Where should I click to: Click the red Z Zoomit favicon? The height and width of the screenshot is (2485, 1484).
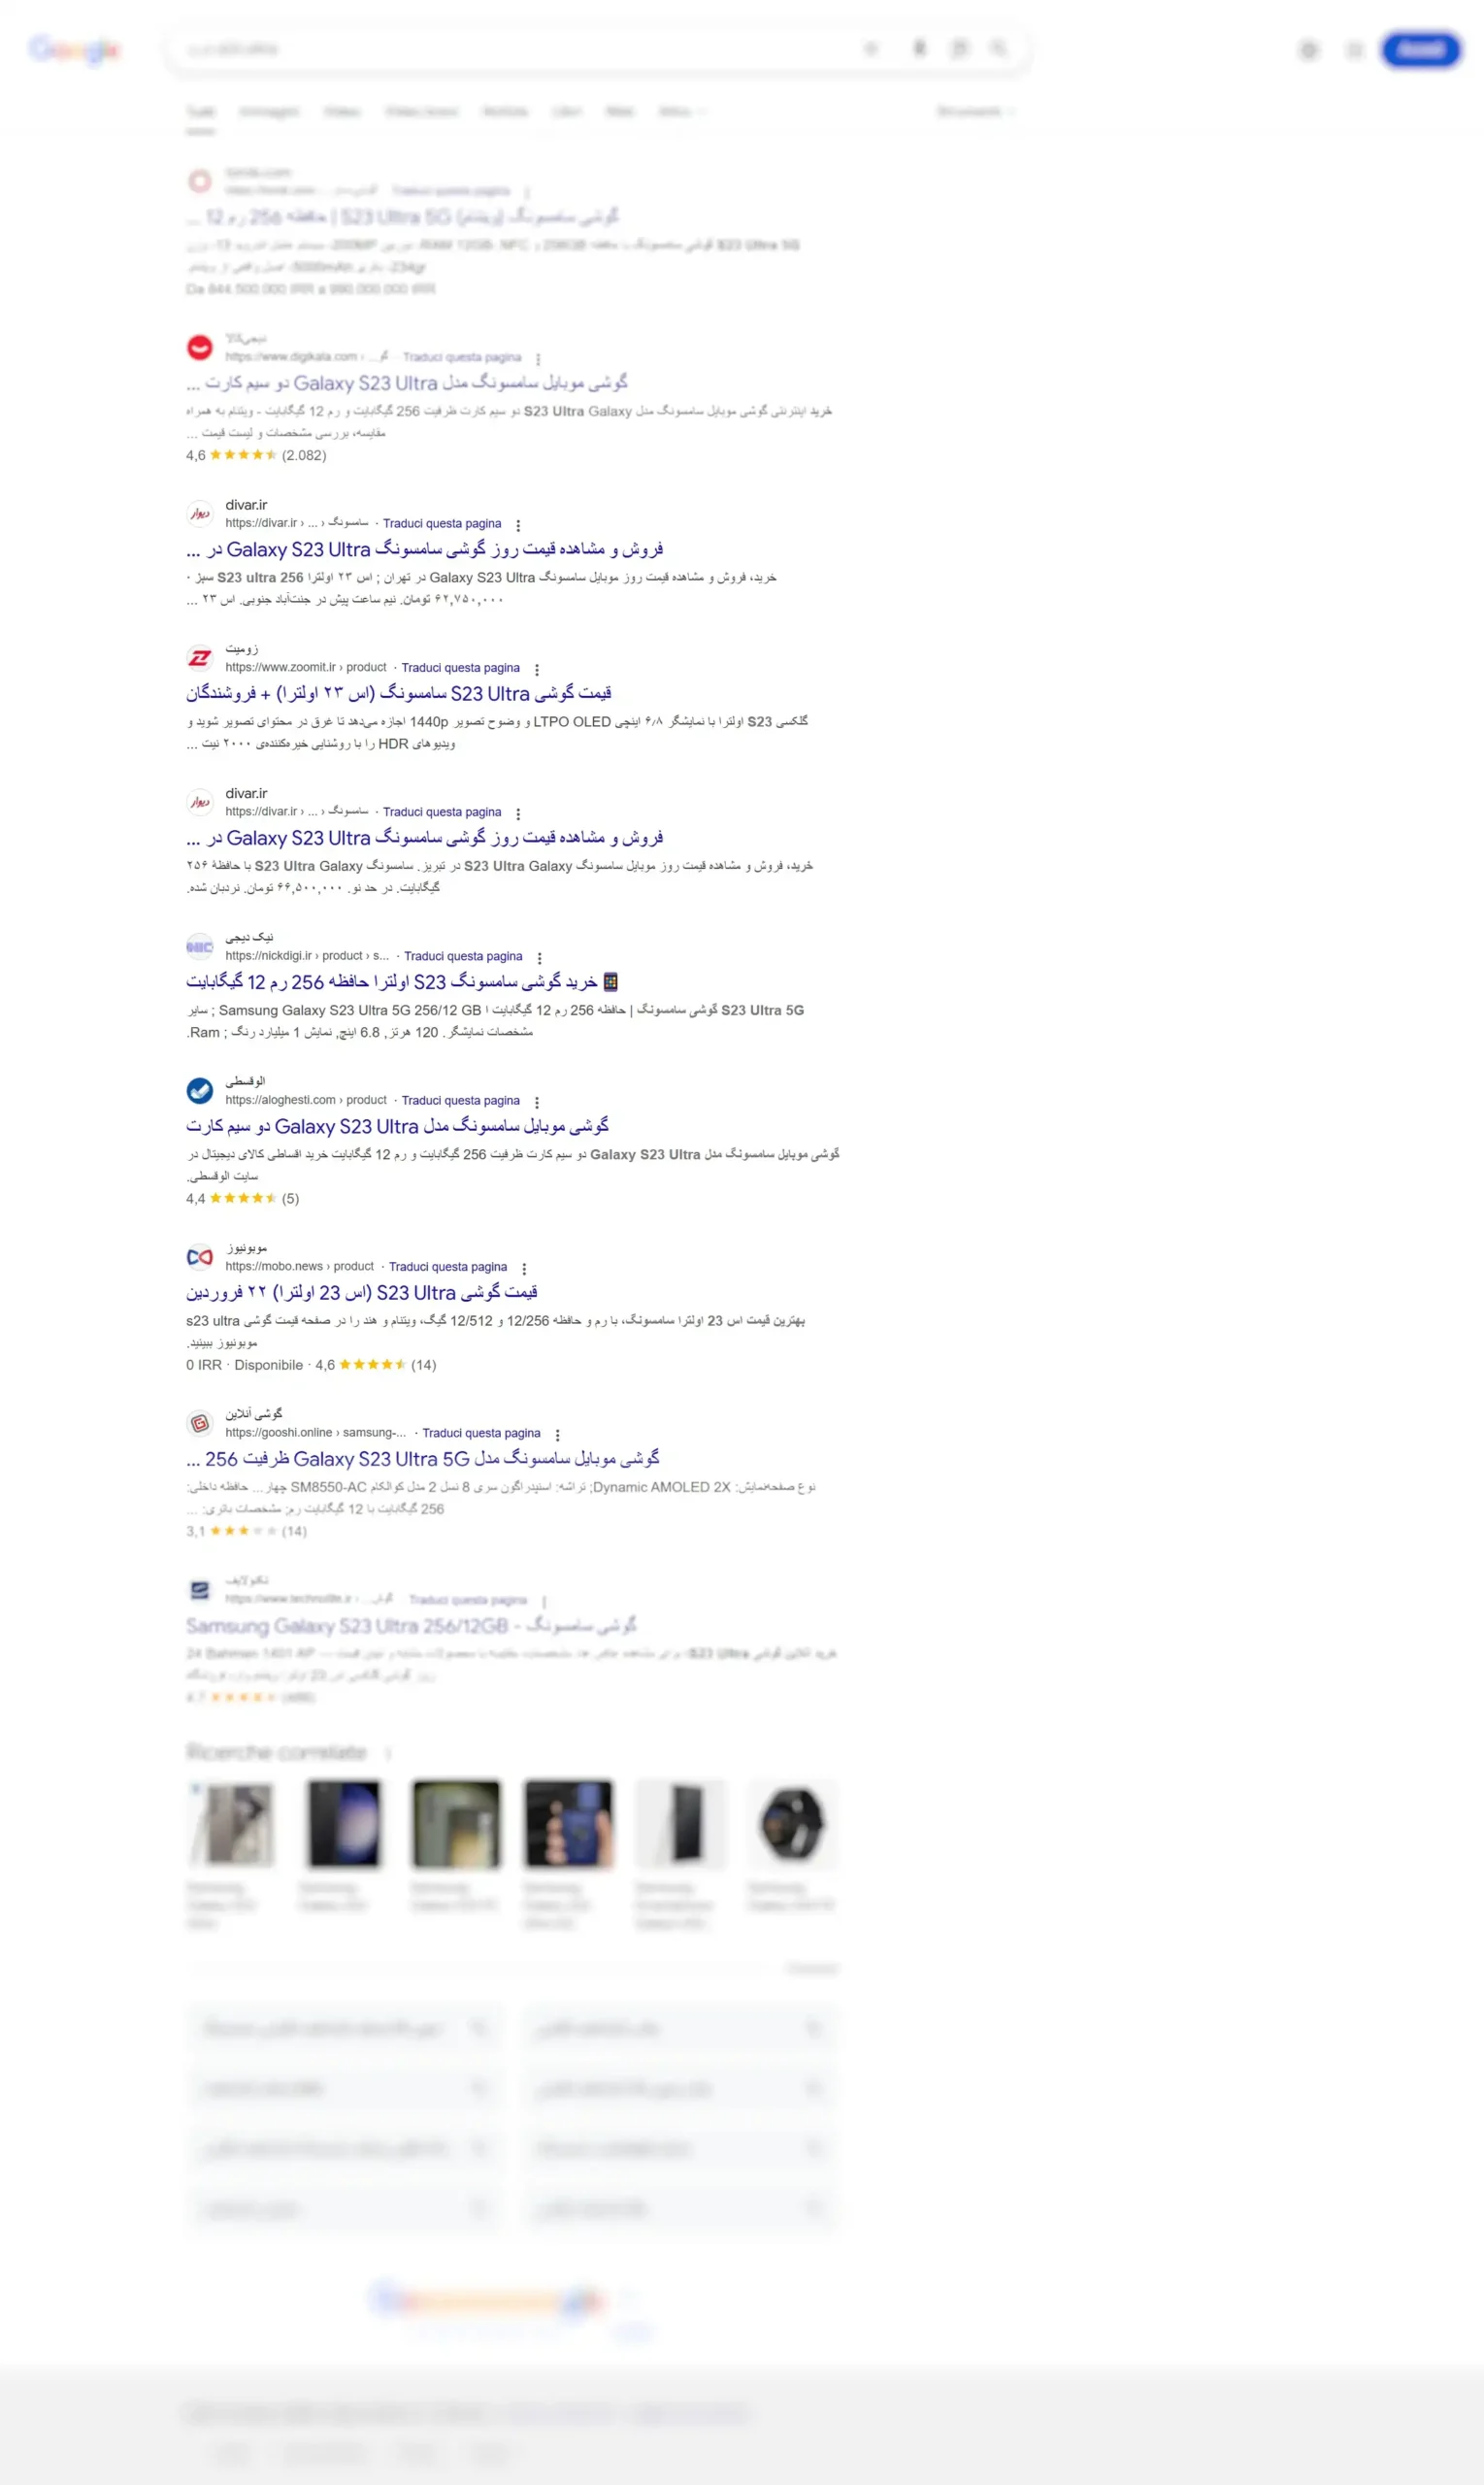tap(200, 658)
